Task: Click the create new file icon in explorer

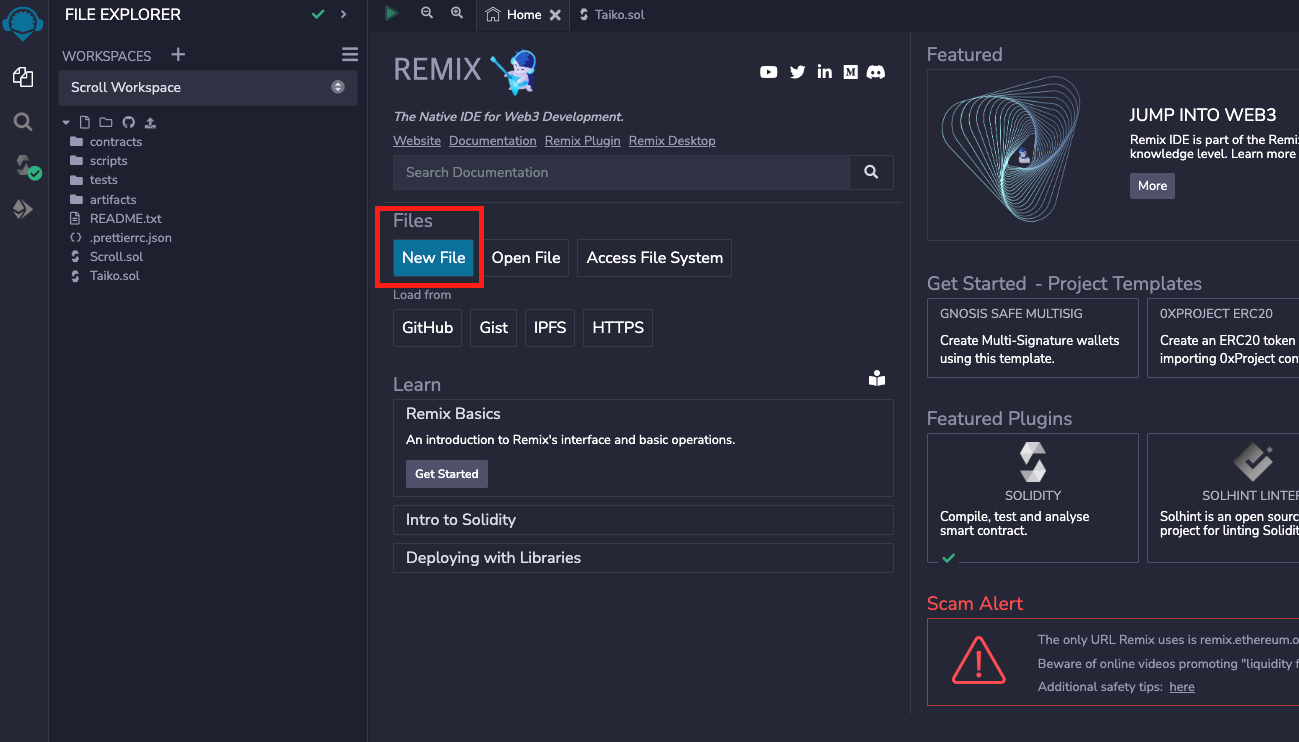Action: (84, 123)
